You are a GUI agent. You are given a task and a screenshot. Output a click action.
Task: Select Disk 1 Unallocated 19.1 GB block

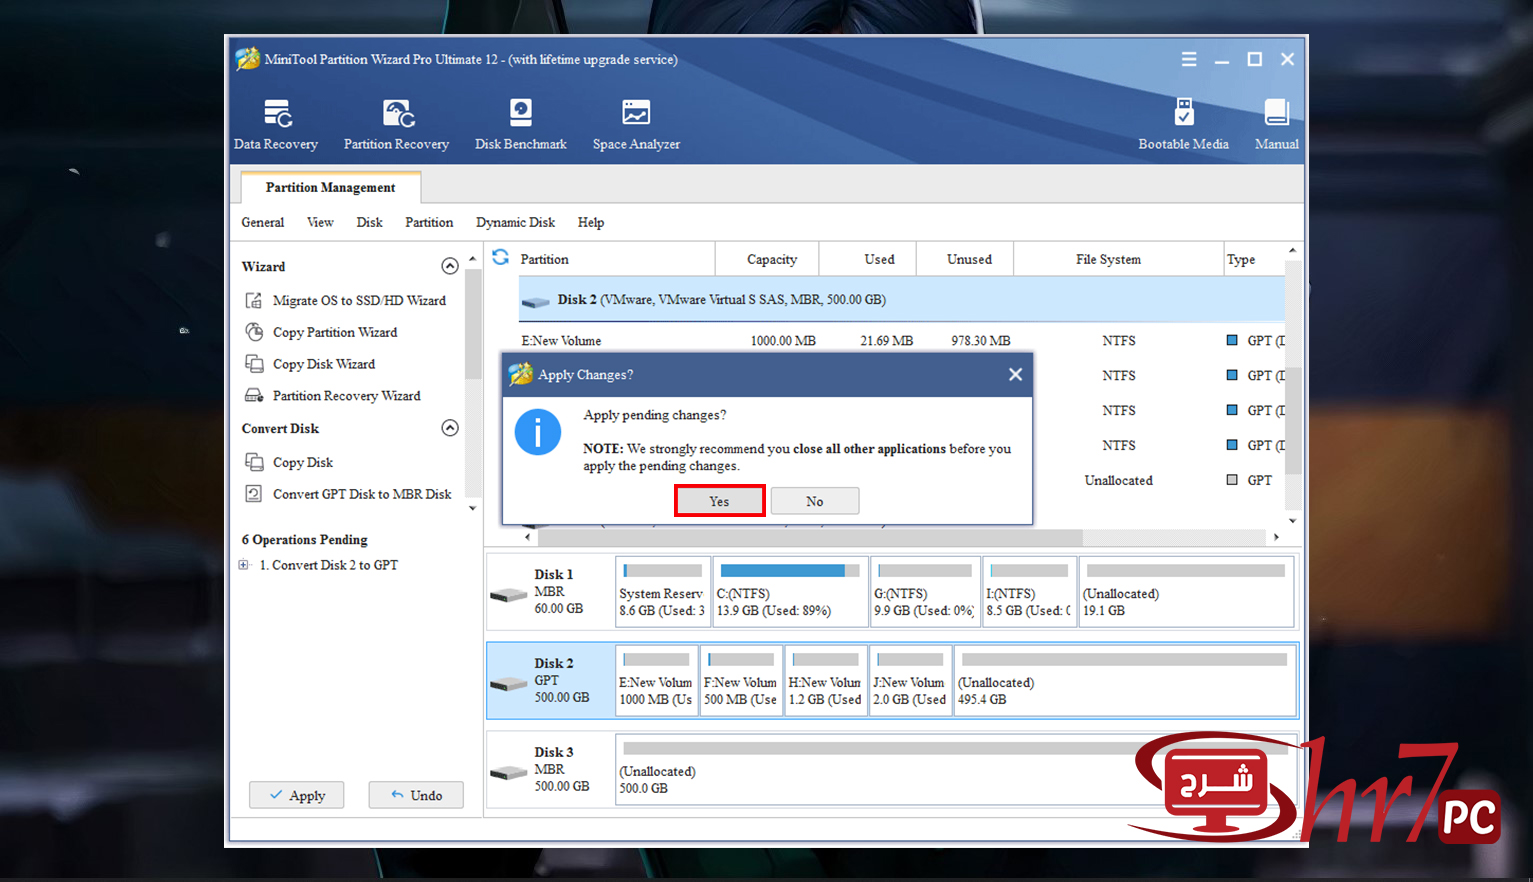1186,592
